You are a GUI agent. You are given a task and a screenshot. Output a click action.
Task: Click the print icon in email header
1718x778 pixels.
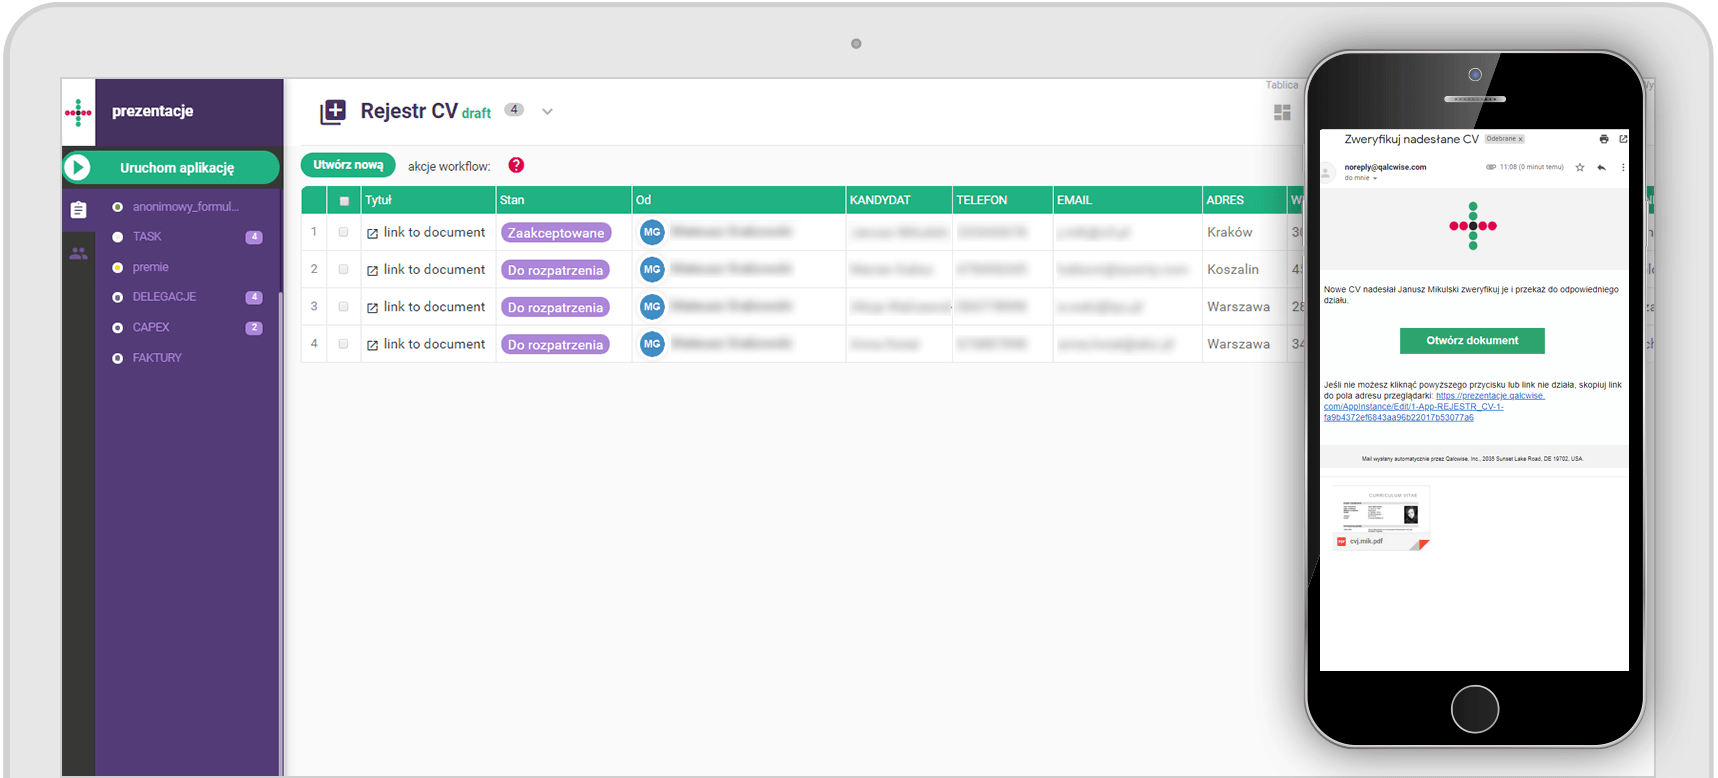click(x=1604, y=139)
